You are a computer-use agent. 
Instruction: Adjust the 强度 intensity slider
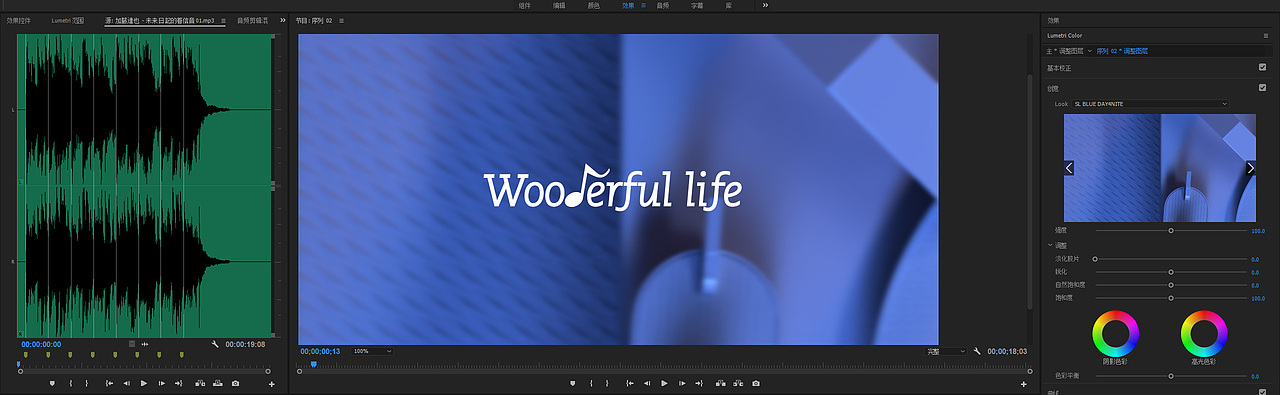(x=1171, y=230)
